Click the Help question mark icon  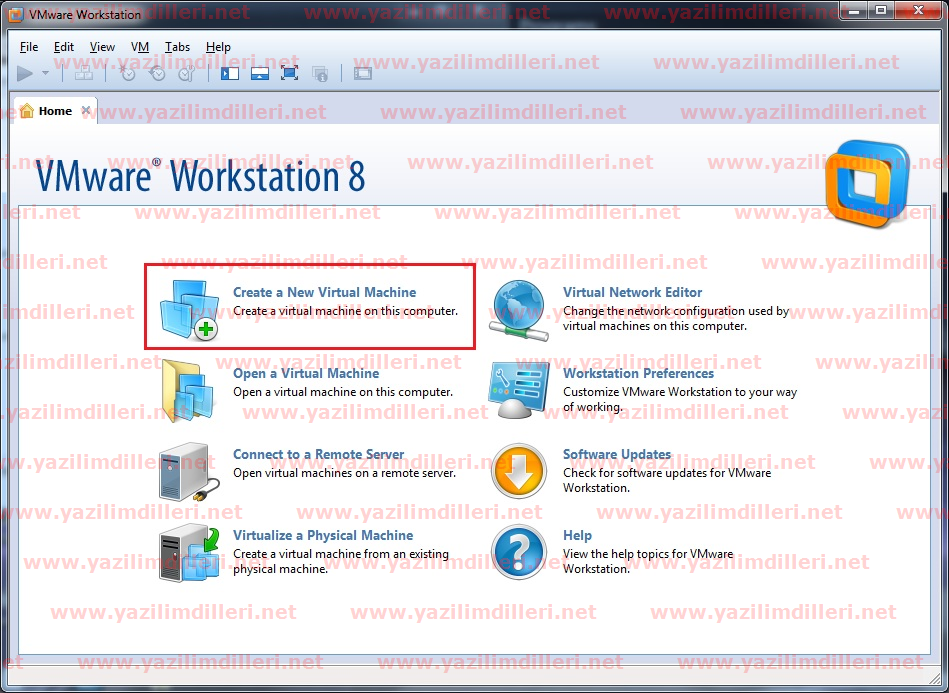(519, 552)
